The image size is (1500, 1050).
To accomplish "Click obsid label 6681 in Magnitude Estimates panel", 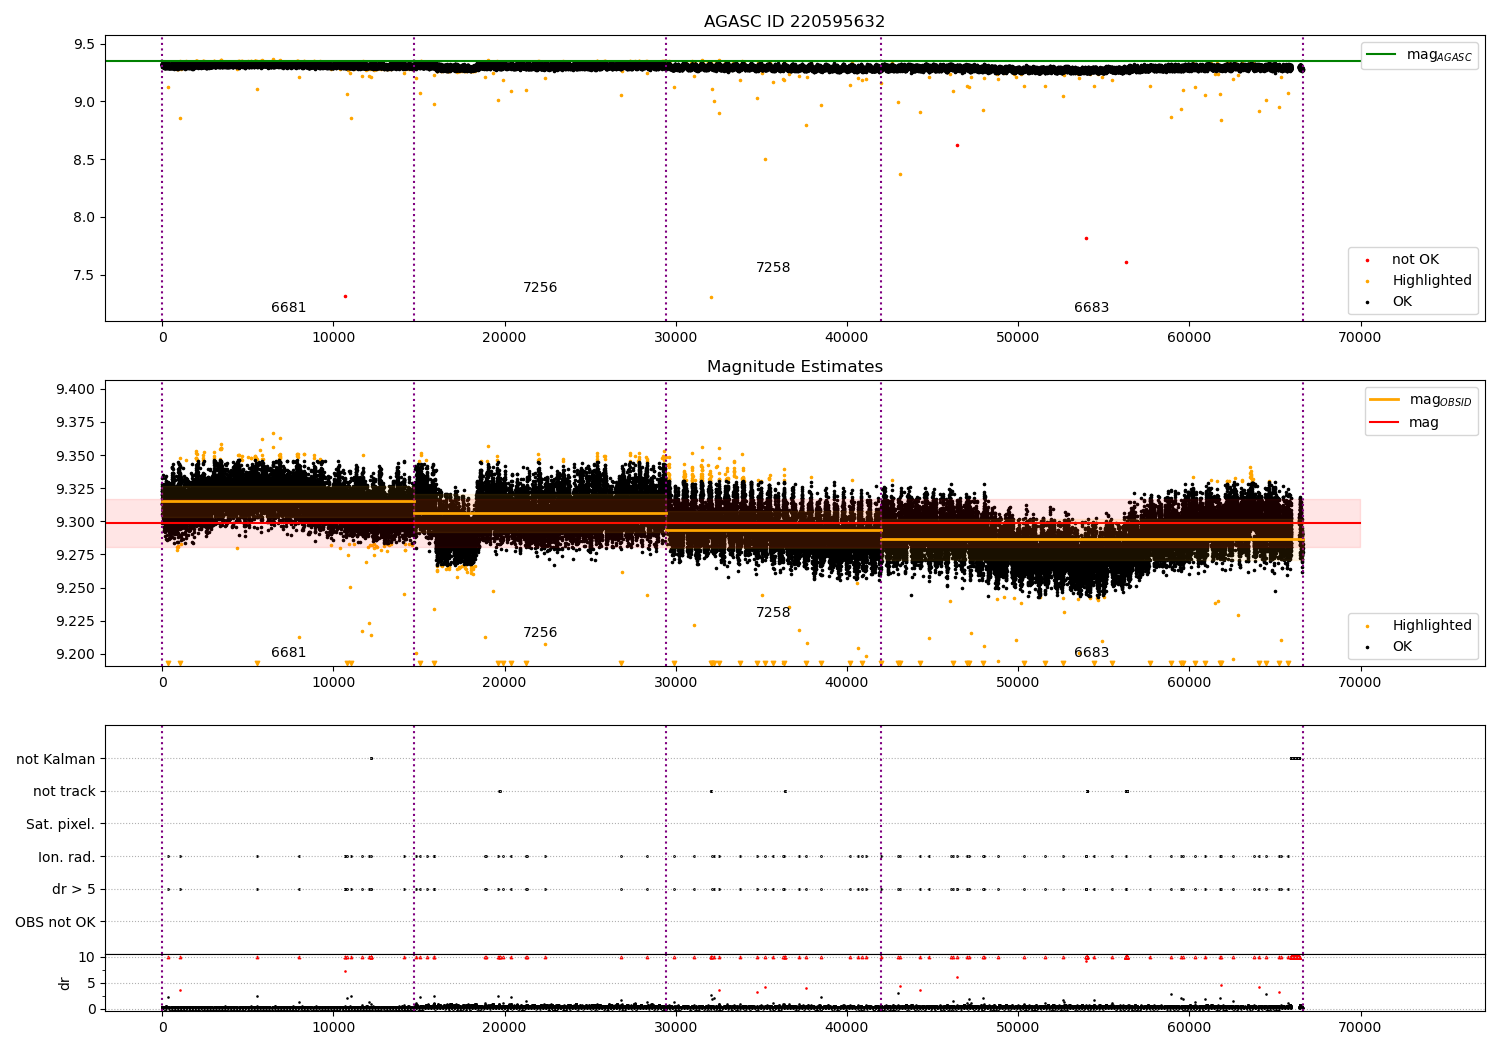I will point(288,653).
